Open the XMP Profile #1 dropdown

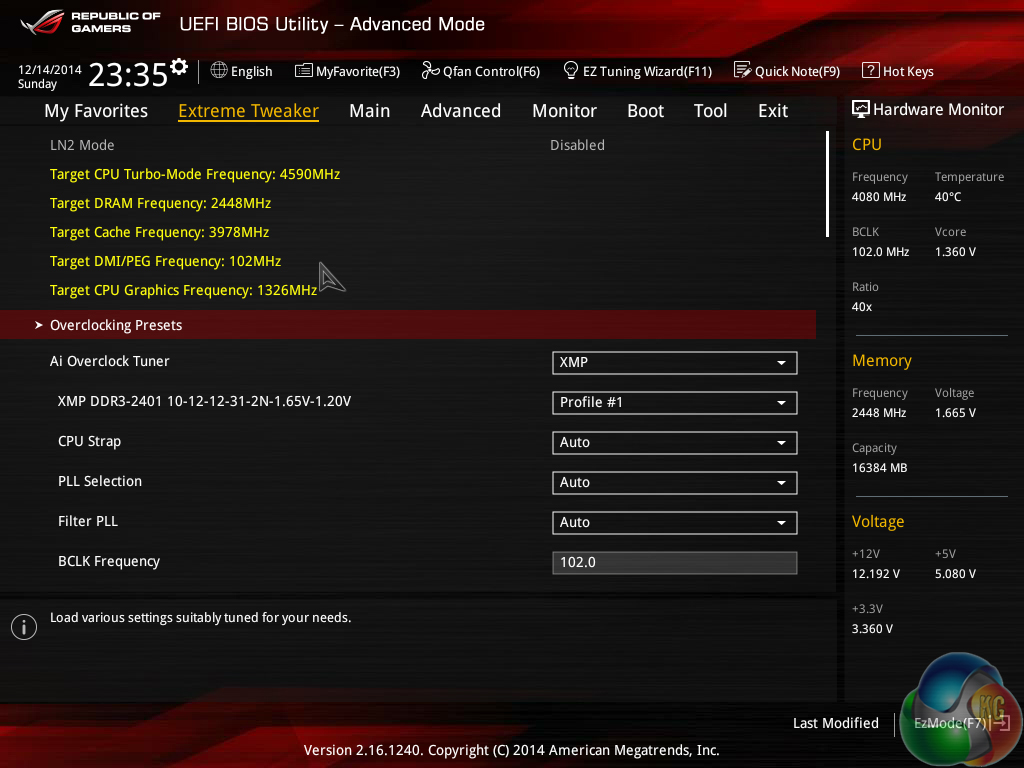[x=674, y=402]
